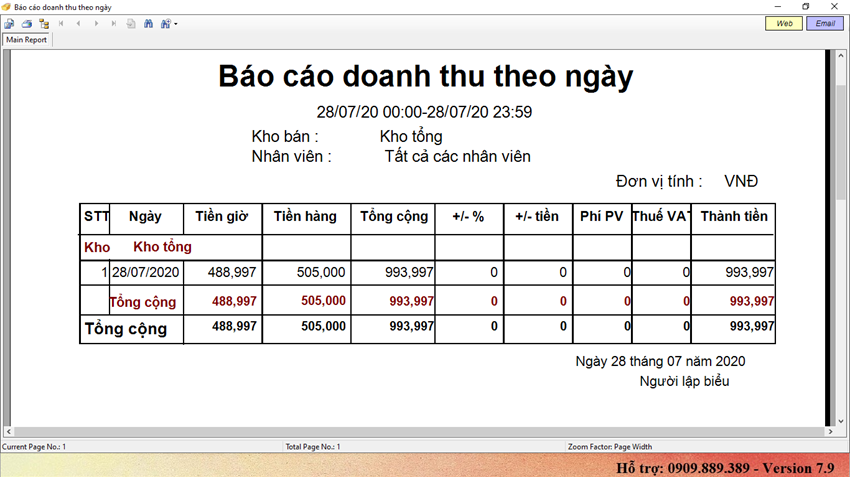This screenshot has width=850, height=477.
Task: Click the 'Thuế VAT' column header
Action: pyautogui.click(x=661, y=217)
